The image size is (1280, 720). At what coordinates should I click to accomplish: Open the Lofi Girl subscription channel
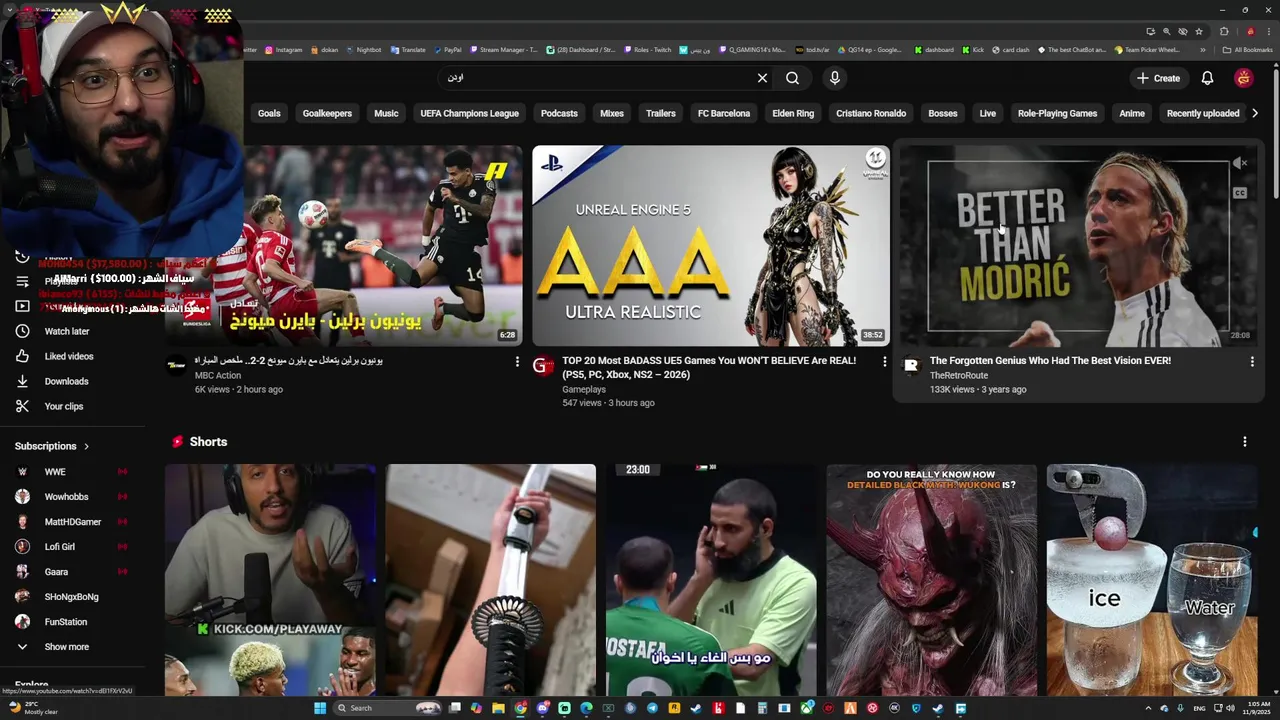click(x=59, y=547)
